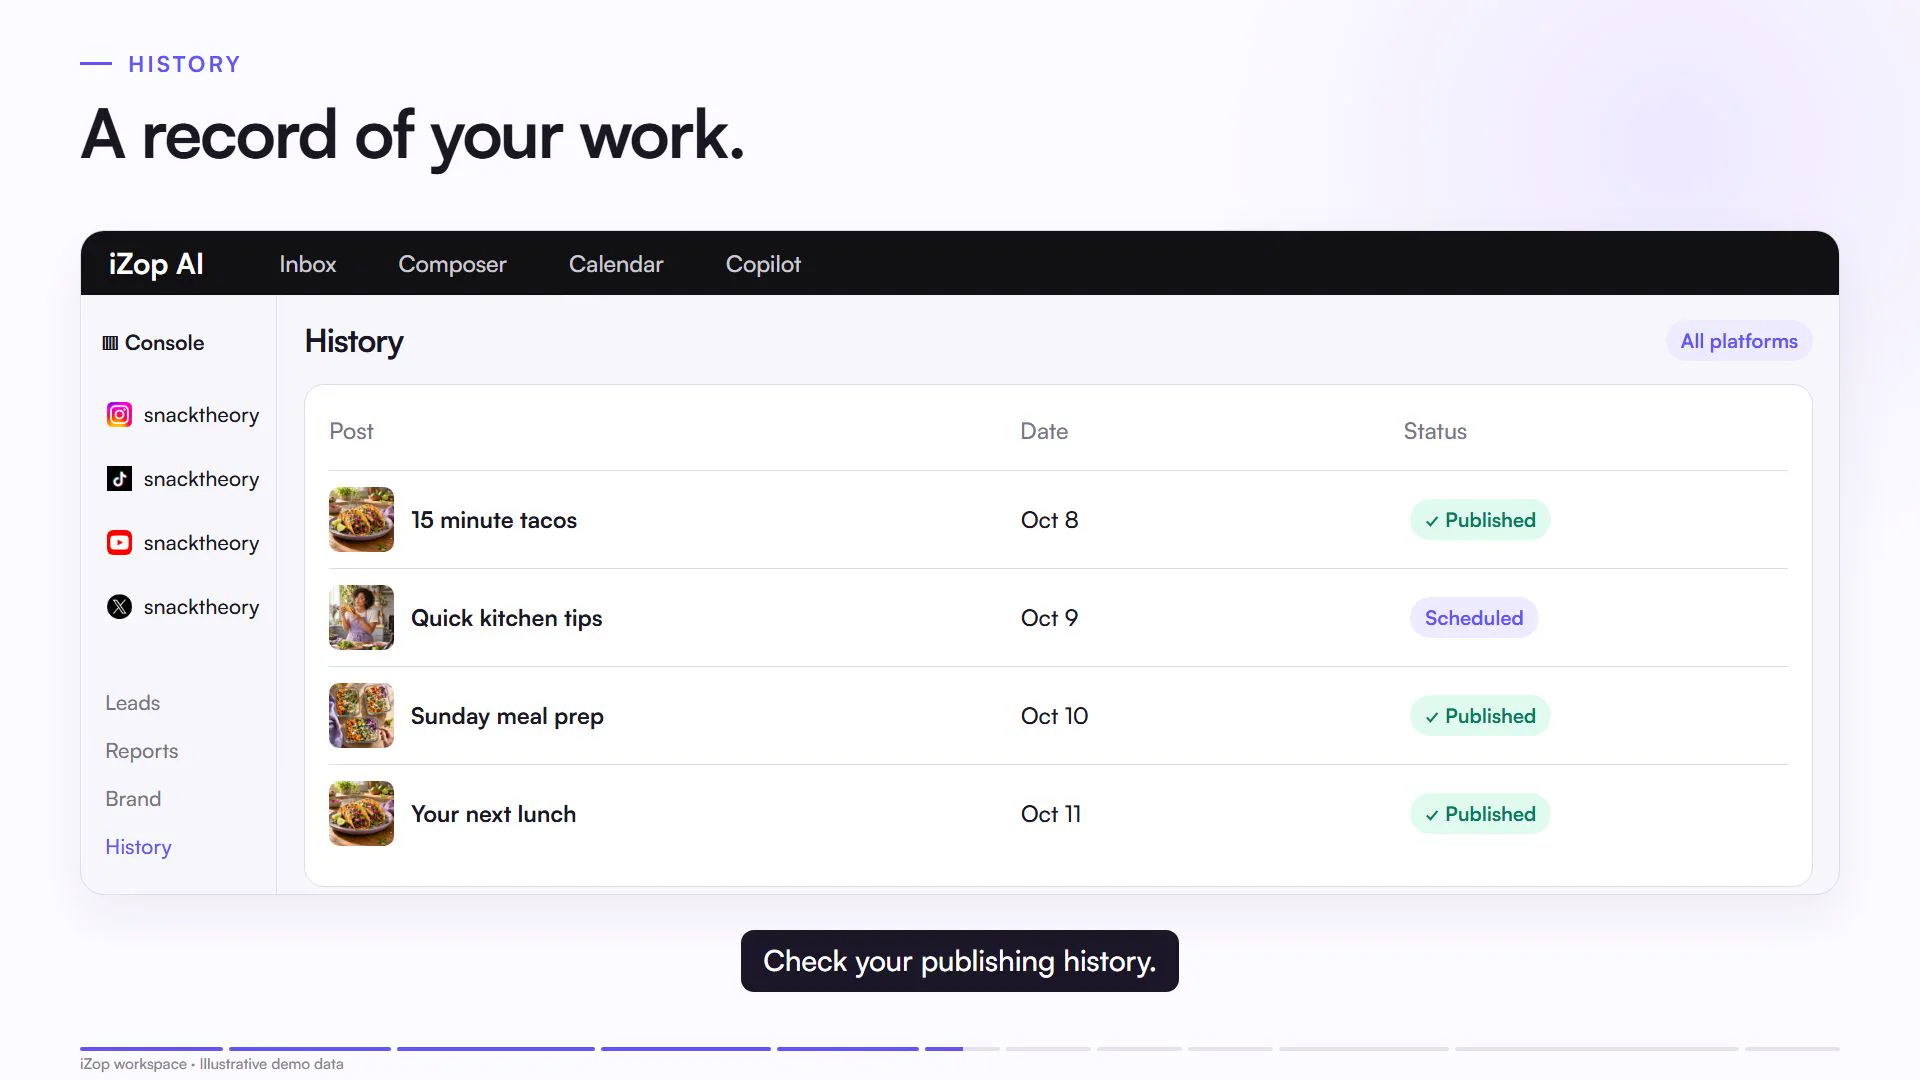Click the Published badge for Your next lunch
Screen dimensions: 1920x1080
pyautogui.click(x=1480, y=814)
